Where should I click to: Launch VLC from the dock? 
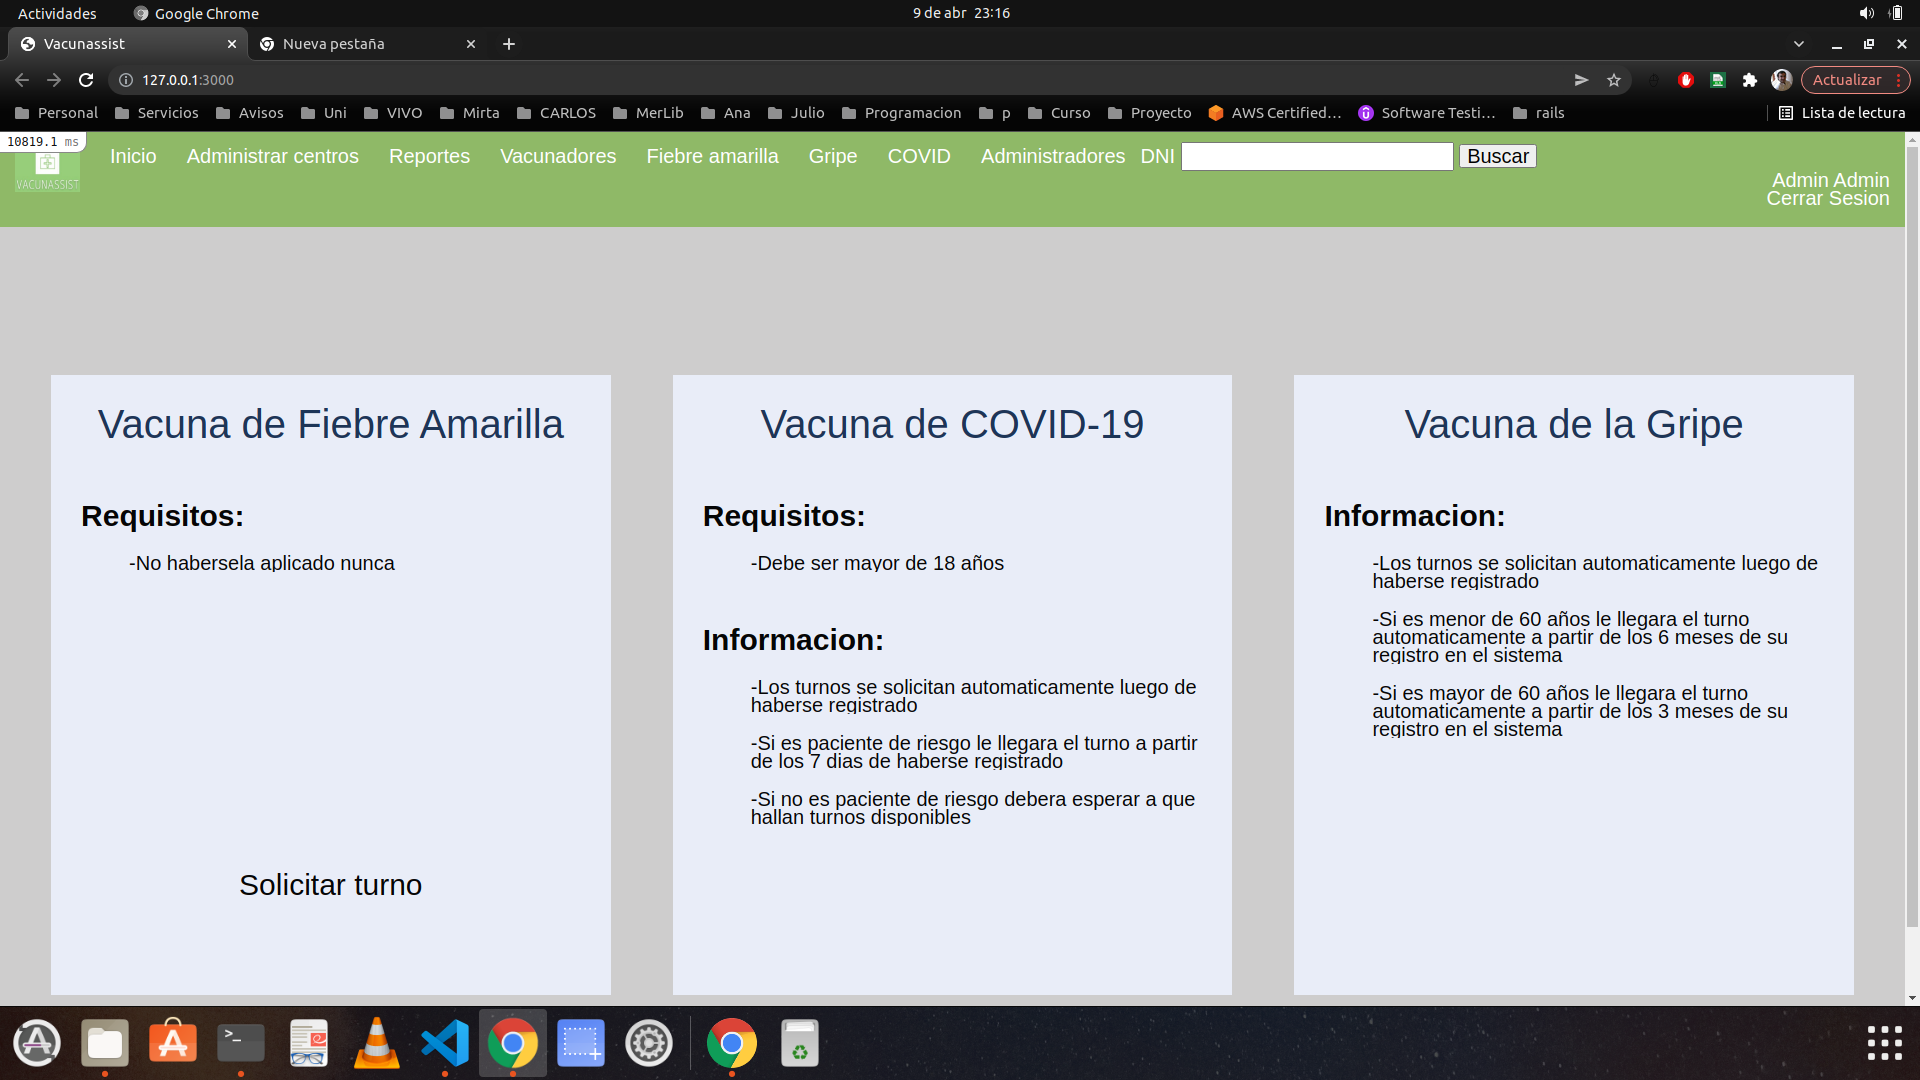click(376, 1042)
